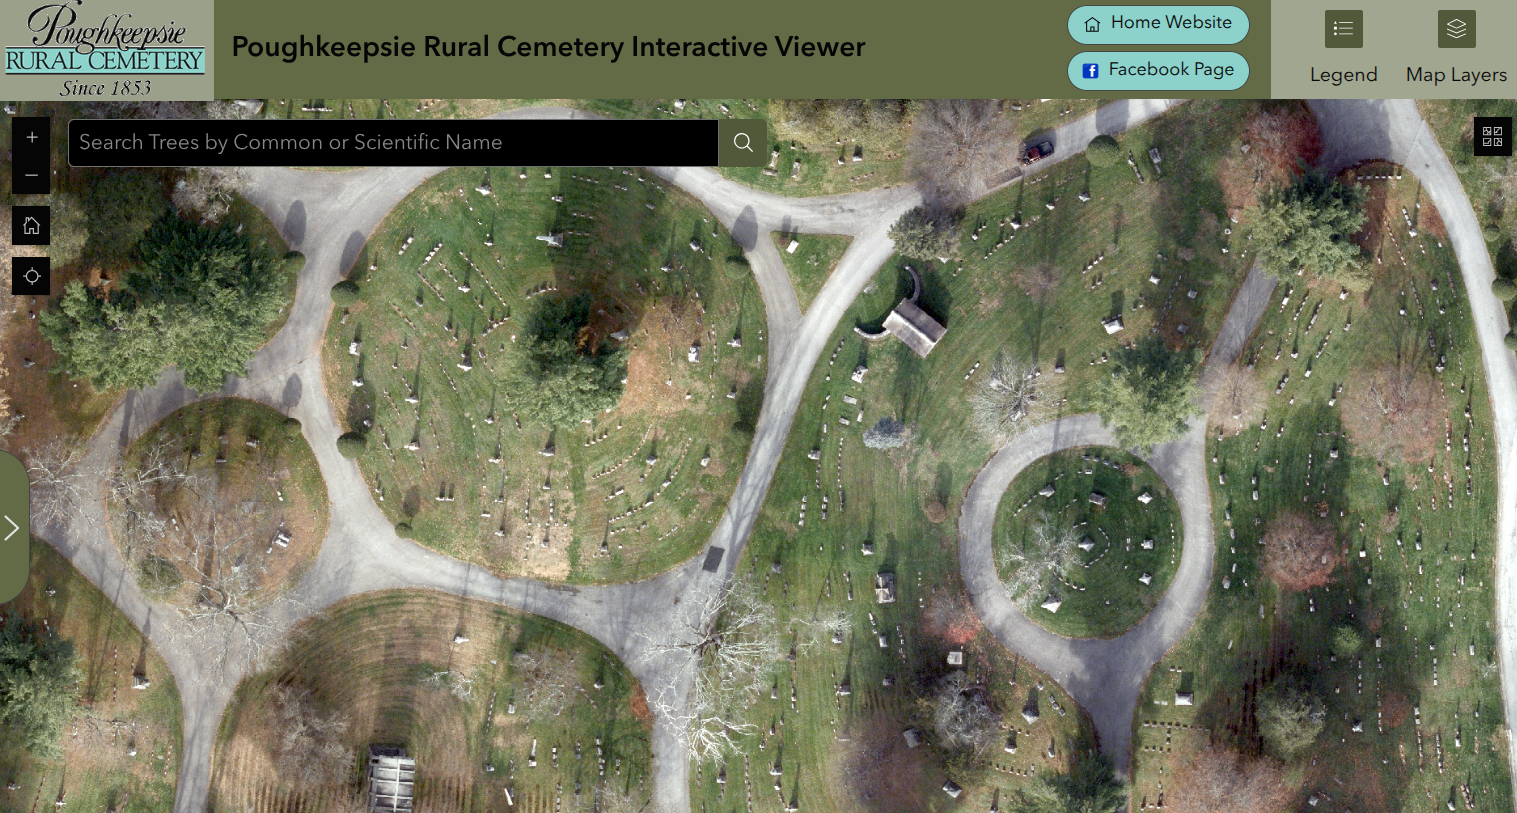Viewport: 1517px width, 813px height.
Task: Click the Interactive Viewer title text
Action: click(x=548, y=47)
